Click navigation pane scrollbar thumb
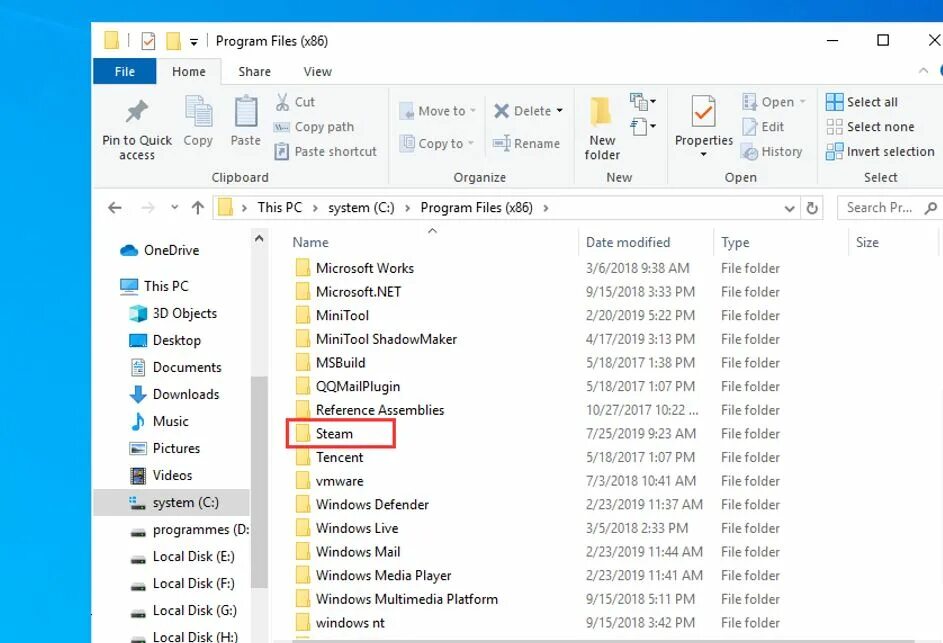The width and height of the screenshot is (943, 643). point(259,481)
